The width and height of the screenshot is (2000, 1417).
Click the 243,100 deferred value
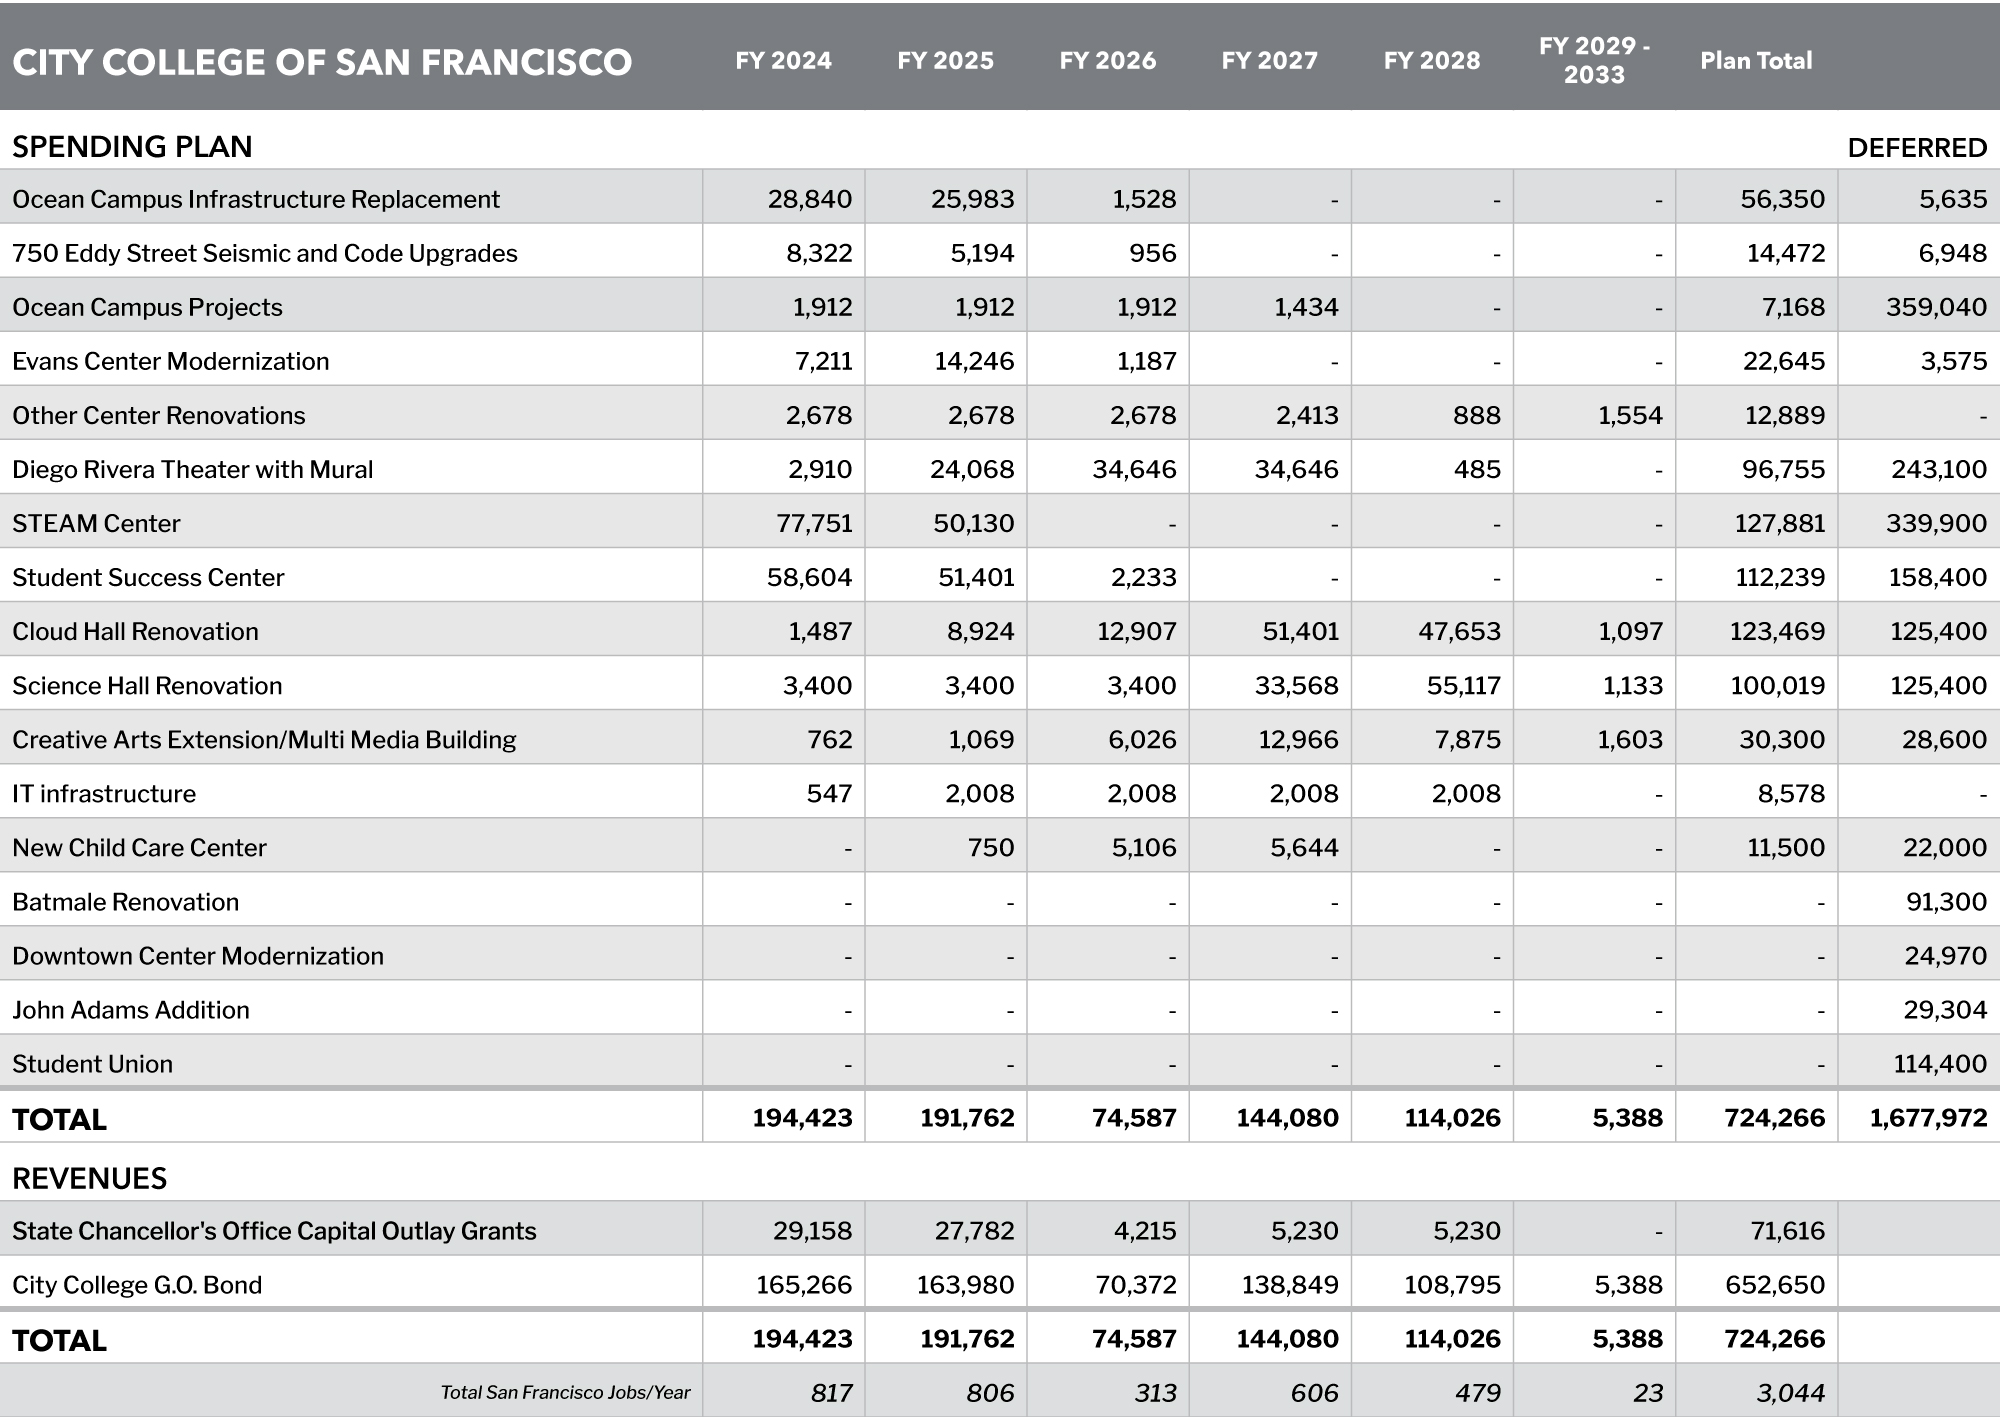[1939, 469]
